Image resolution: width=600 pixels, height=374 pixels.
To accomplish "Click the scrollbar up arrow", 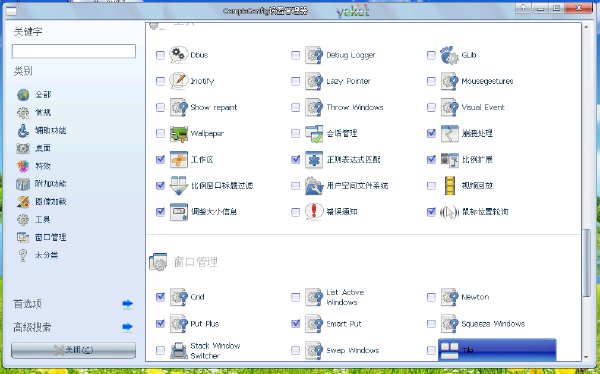I will click(586, 27).
